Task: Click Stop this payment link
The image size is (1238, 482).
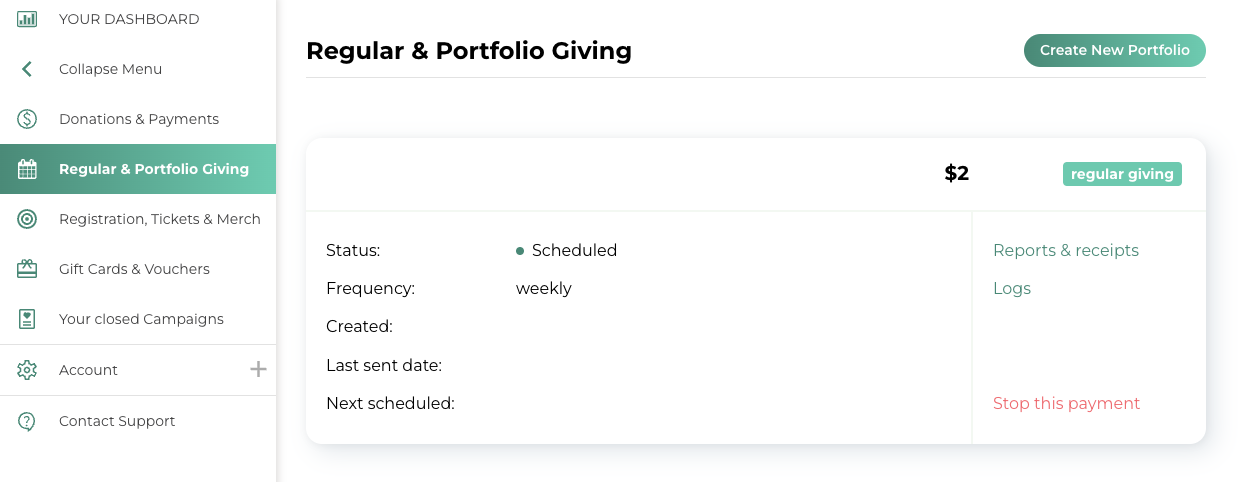Action: click(1066, 403)
